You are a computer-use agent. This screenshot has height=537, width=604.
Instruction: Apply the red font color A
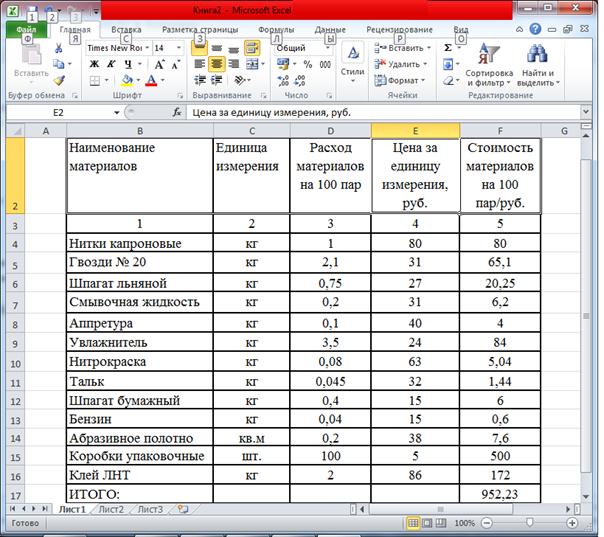point(152,81)
